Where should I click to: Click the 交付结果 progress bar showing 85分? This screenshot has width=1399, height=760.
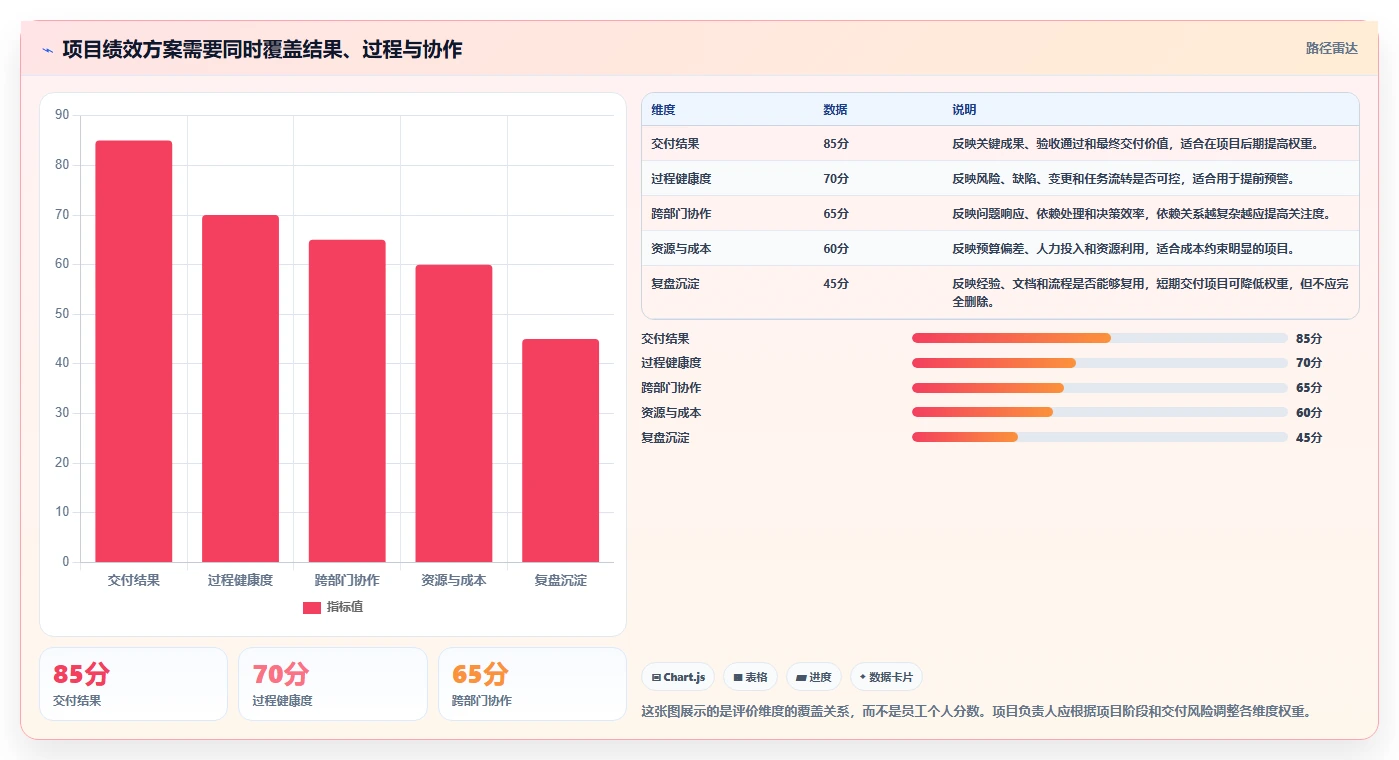pyautogui.click(x=1100, y=338)
